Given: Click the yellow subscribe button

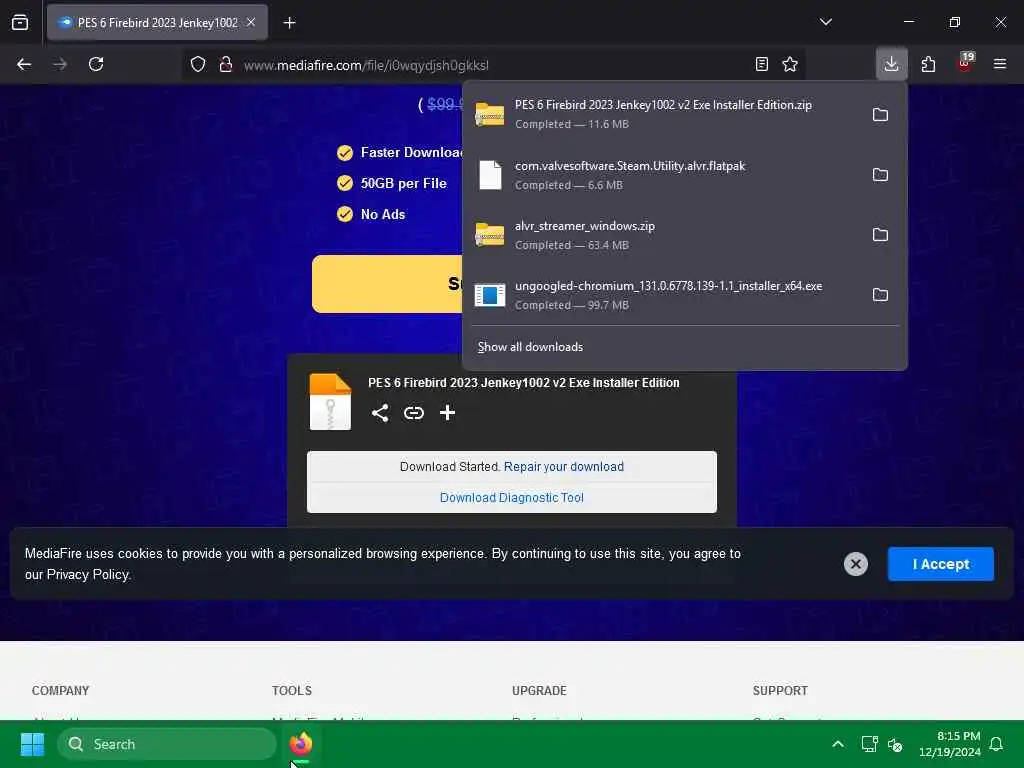Looking at the screenshot, I should pyautogui.click(x=387, y=283).
